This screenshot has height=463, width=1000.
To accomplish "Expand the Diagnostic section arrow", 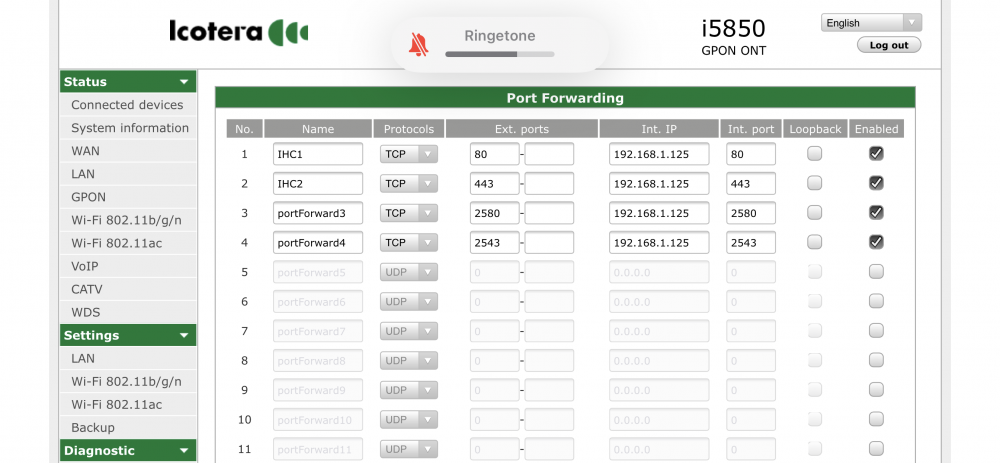I will coord(184,451).
